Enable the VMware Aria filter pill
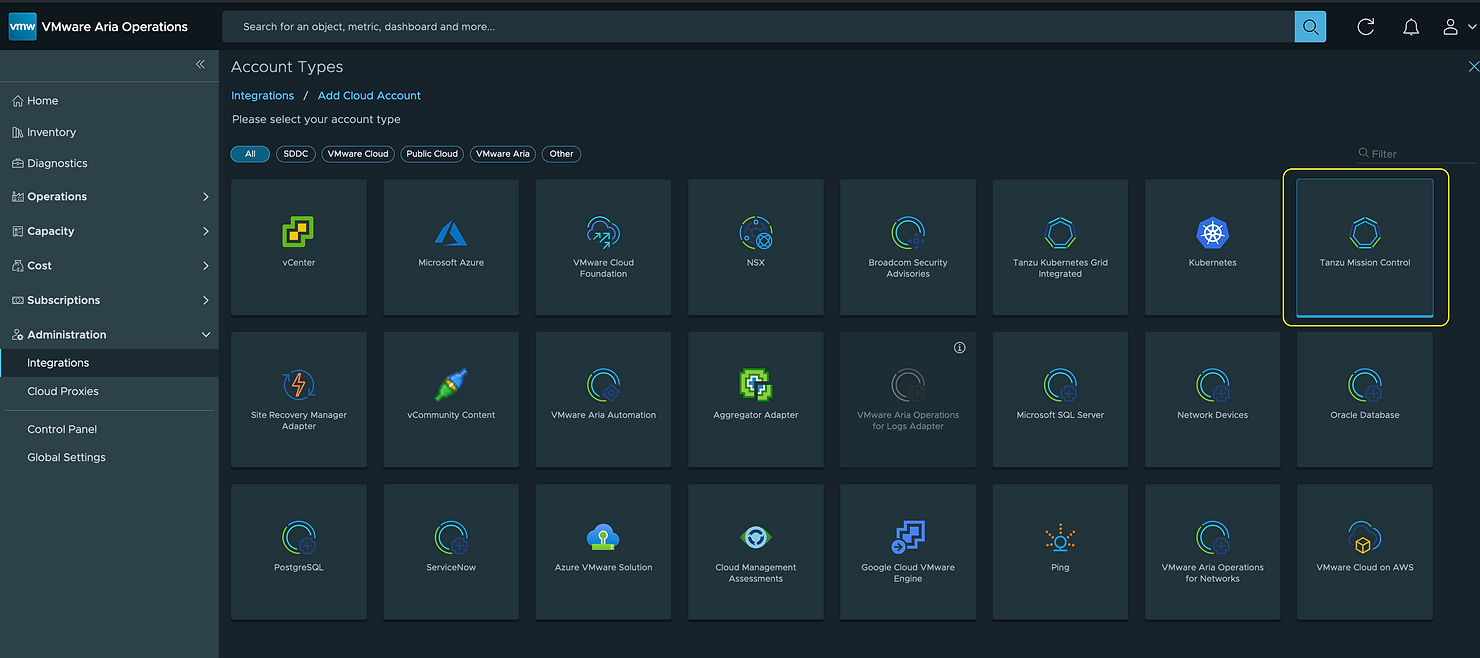This screenshot has width=1480, height=658. coord(503,154)
